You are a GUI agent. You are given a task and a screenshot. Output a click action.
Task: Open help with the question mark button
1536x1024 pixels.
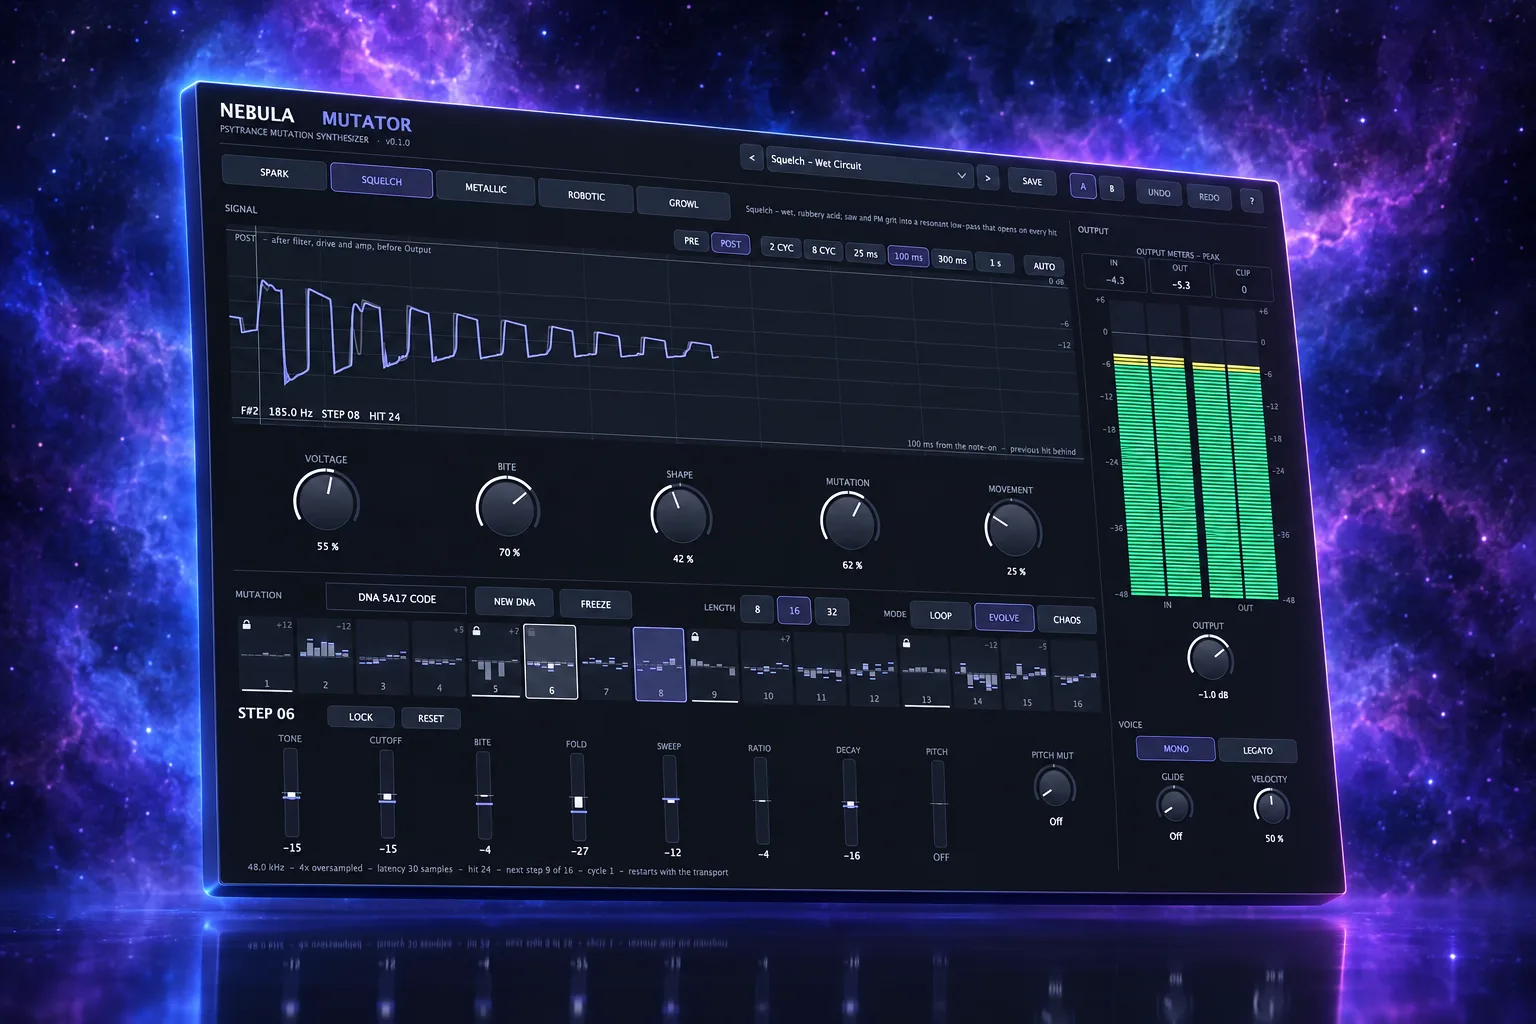(1251, 201)
